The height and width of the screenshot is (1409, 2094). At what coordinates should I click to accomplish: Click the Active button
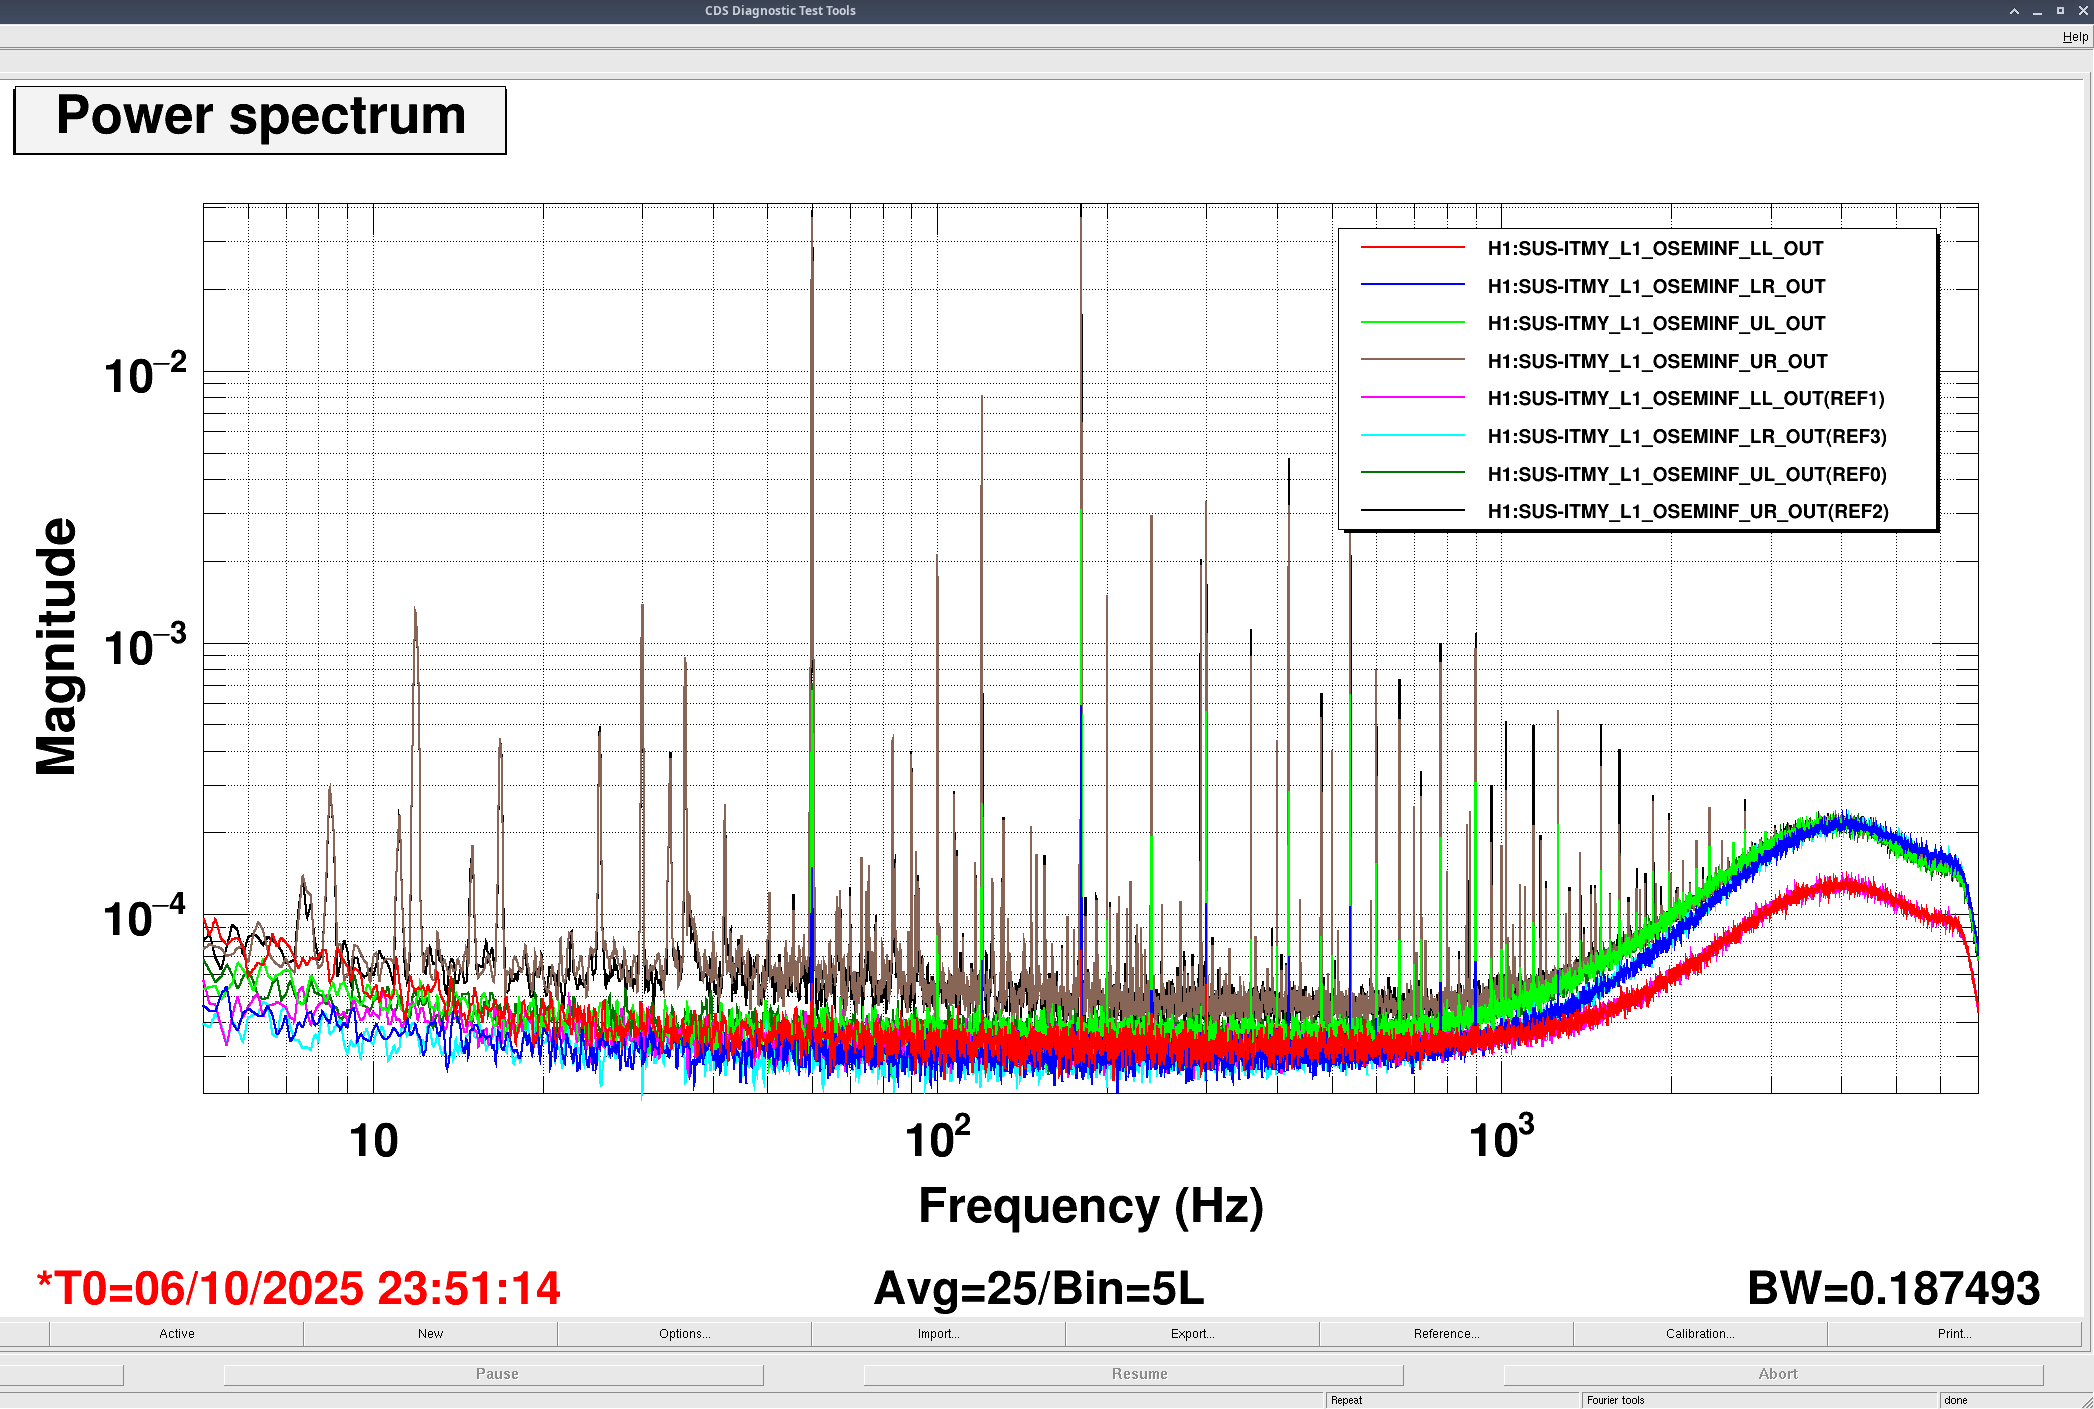tap(176, 1334)
